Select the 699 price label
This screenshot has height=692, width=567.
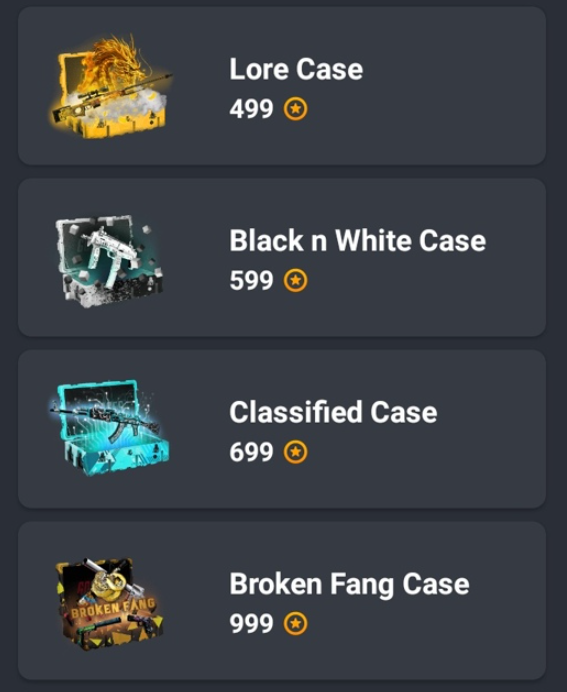(252, 452)
